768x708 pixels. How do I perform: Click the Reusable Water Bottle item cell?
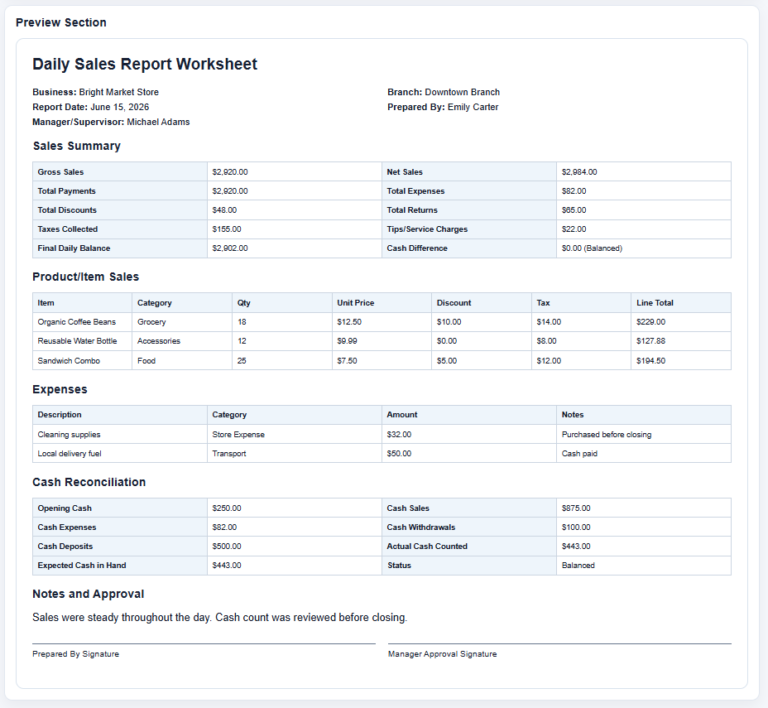82,341
